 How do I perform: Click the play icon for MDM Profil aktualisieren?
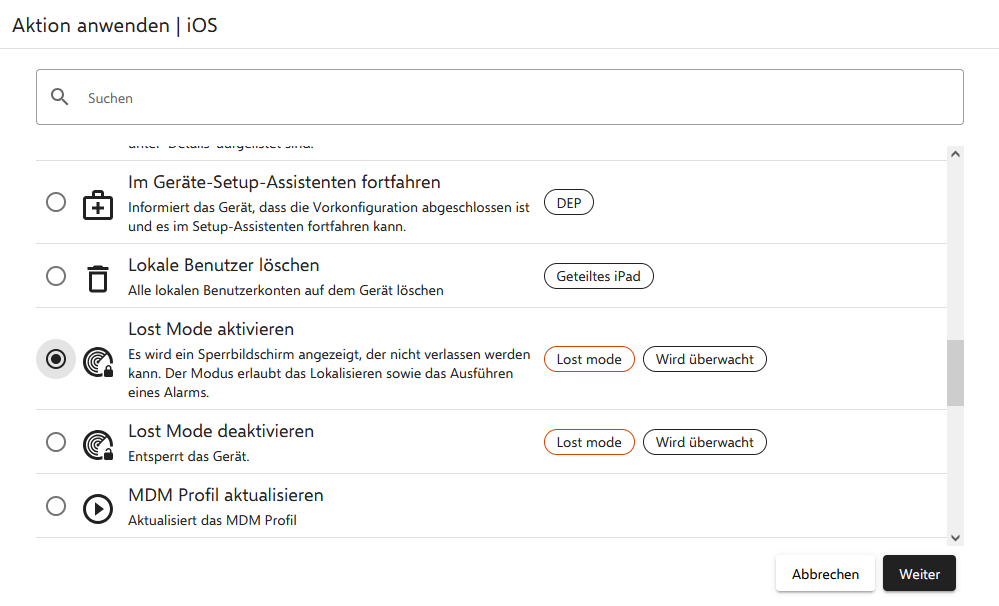tap(98, 508)
